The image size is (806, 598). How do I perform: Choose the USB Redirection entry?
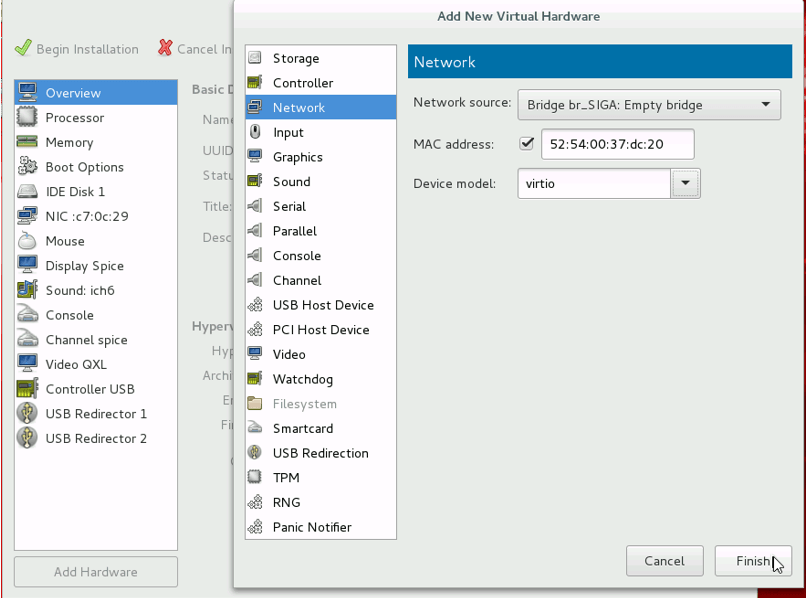click(x=321, y=452)
